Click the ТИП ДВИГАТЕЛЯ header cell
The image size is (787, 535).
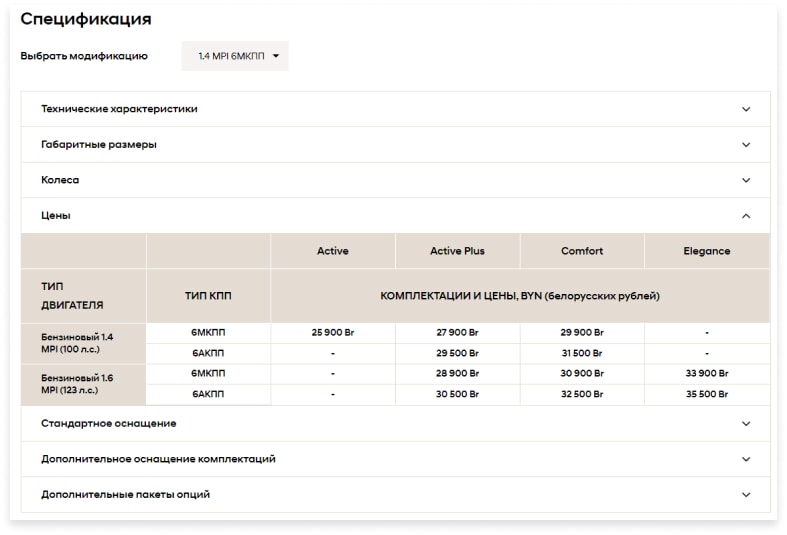coord(83,296)
